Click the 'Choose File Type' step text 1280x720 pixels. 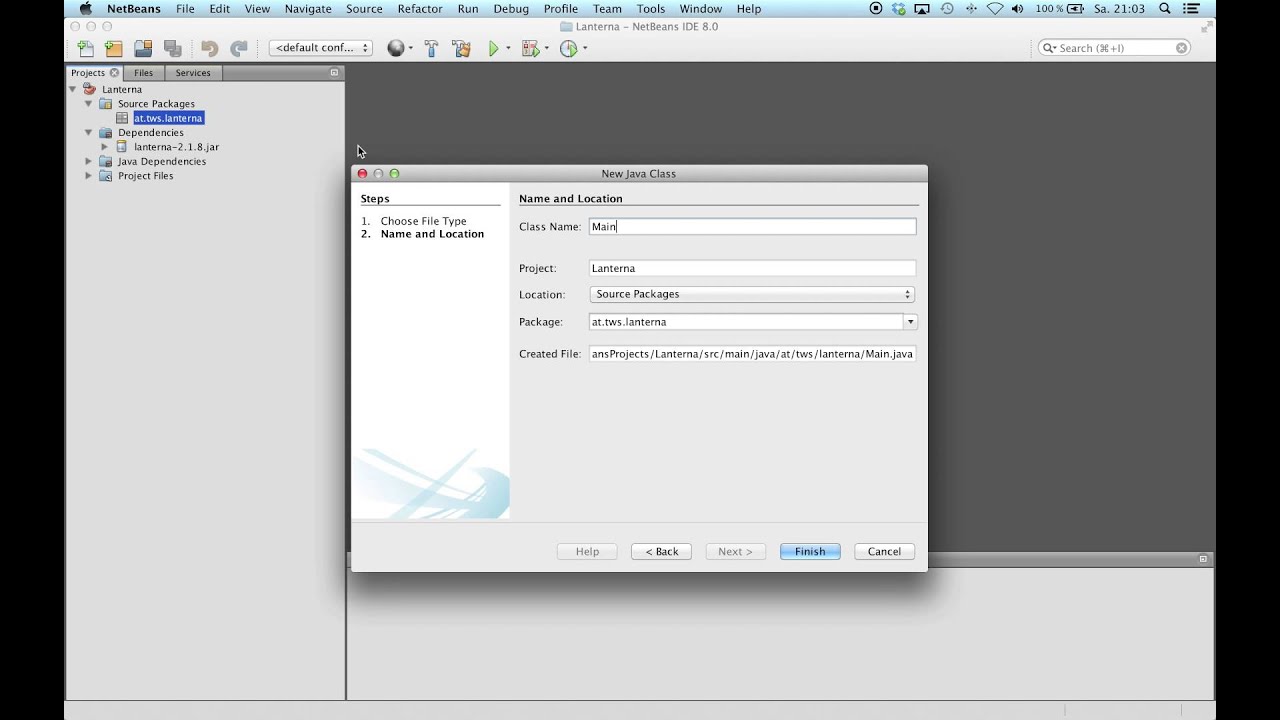[x=423, y=221]
